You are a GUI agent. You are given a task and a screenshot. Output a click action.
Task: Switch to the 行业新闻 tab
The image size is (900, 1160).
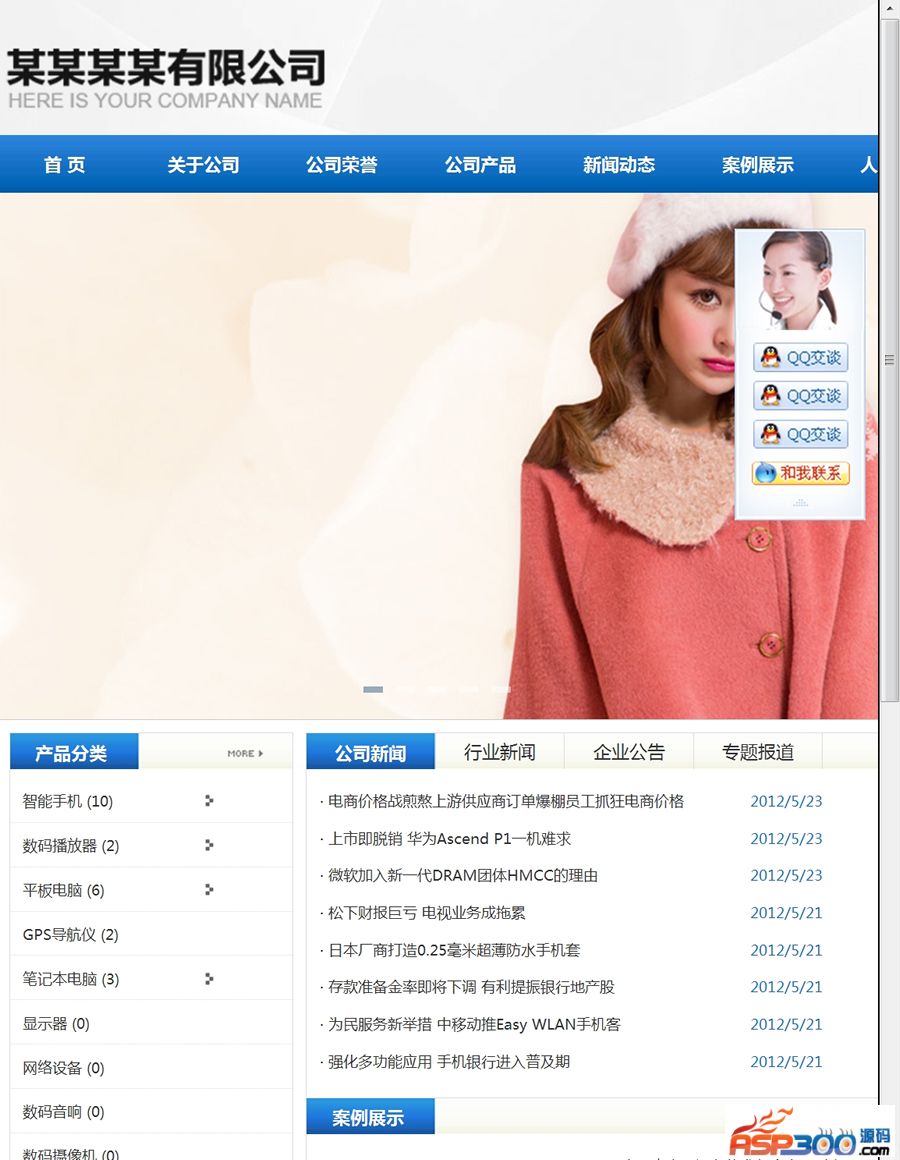click(x=499, y=752)
